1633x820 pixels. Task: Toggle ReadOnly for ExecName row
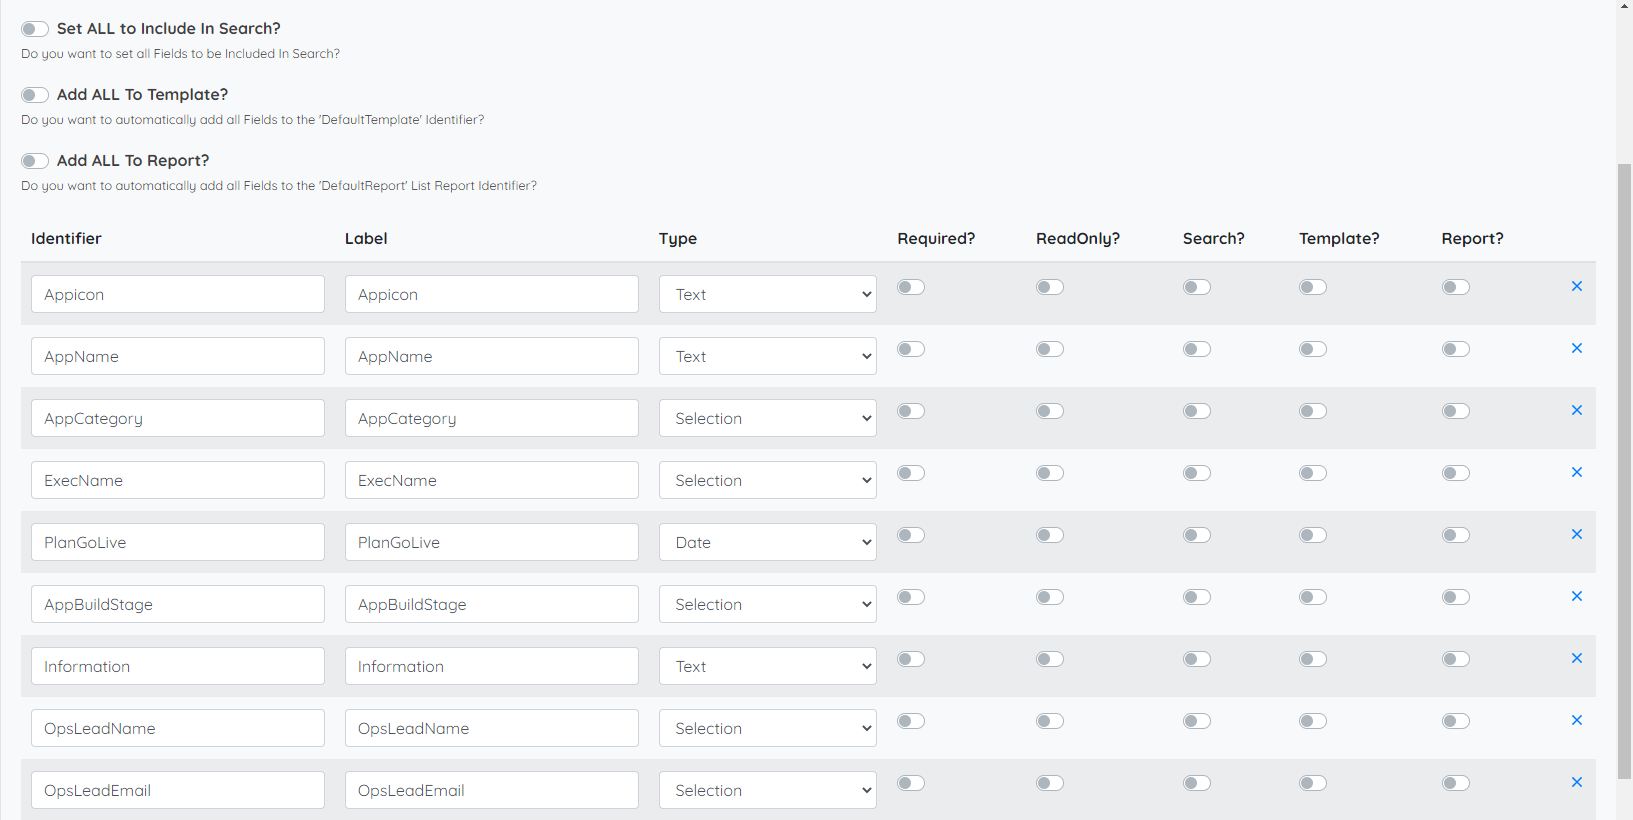tap(1050, 473)
